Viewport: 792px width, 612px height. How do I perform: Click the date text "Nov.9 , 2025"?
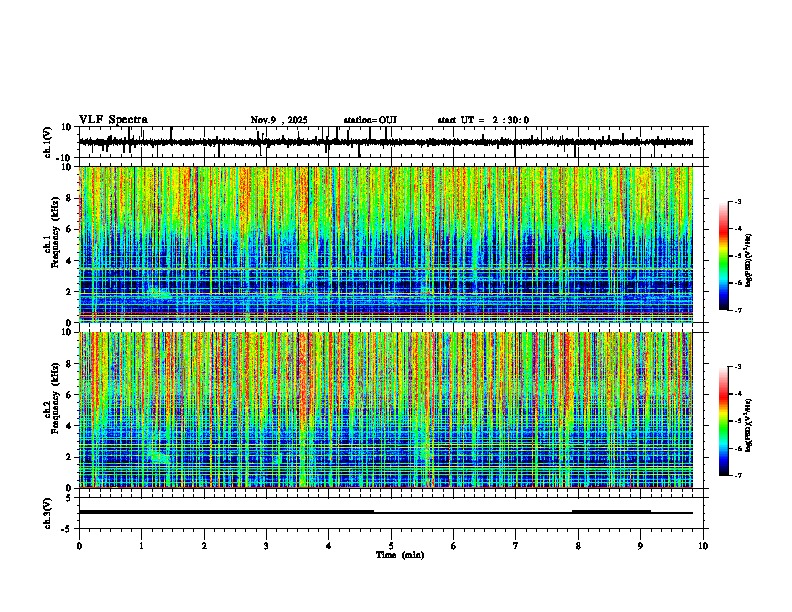pos(279,120)
